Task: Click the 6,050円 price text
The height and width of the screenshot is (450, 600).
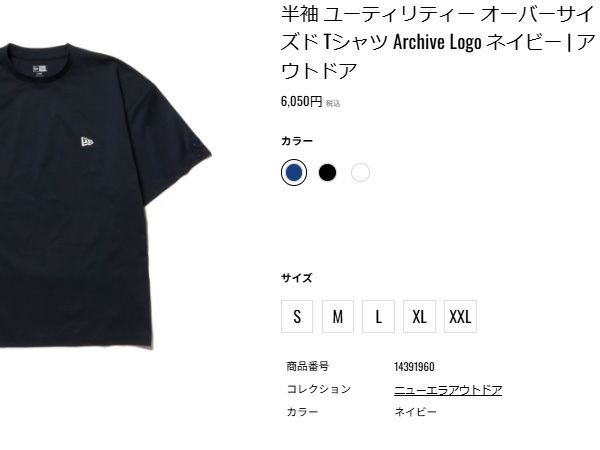Action: click(302, 101)
